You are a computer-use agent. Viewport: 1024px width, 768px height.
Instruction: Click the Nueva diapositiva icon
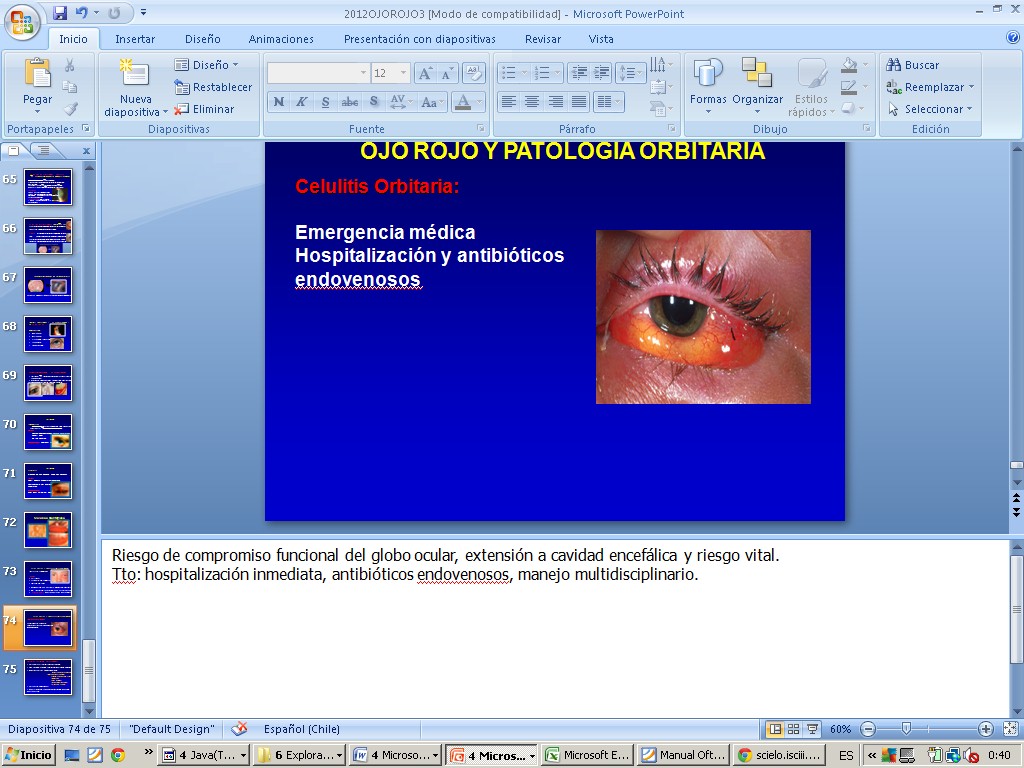[135, 74]
